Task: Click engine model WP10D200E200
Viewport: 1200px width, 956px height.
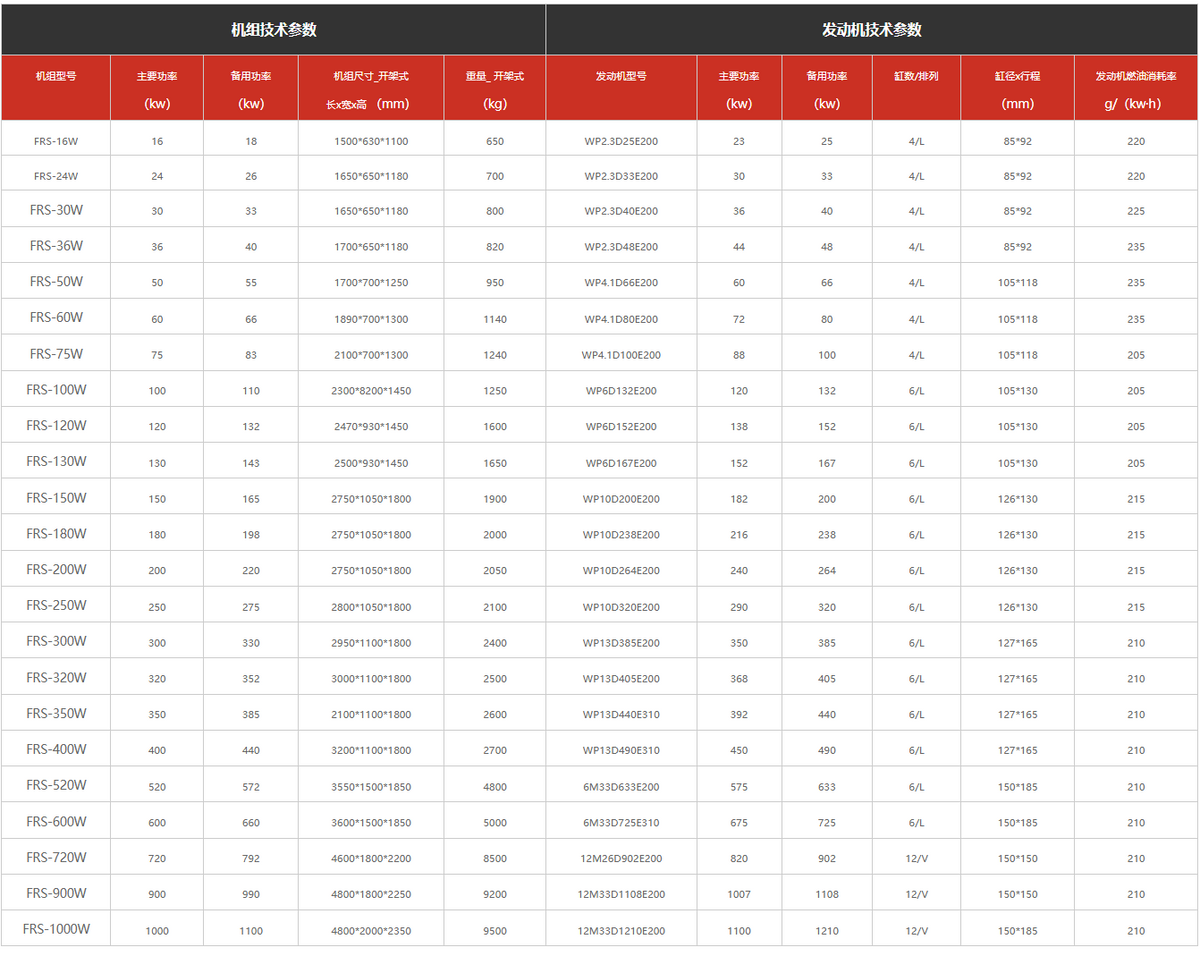Action: point(621,499)
